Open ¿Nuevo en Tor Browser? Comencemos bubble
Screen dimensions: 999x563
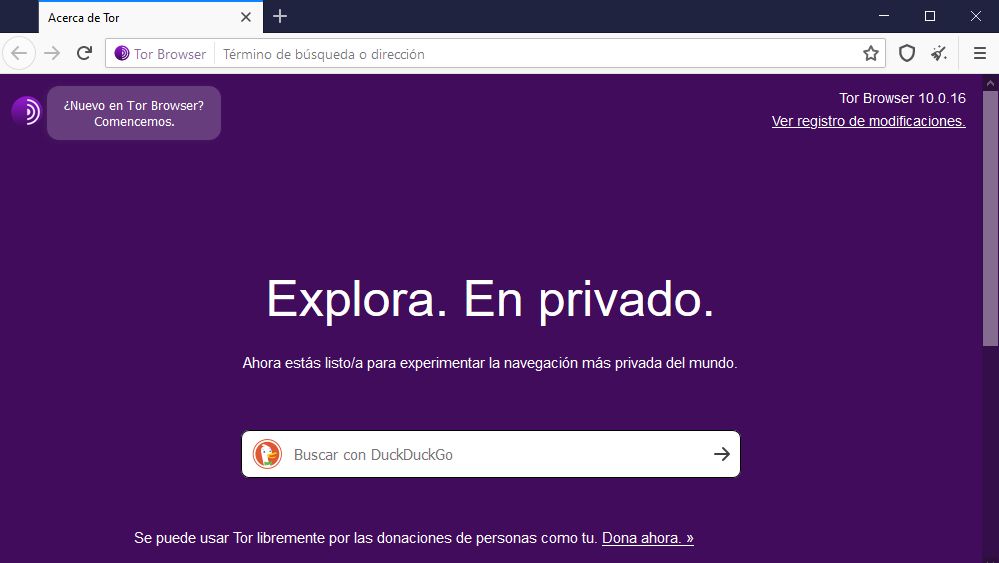click(x=134, y=113)
